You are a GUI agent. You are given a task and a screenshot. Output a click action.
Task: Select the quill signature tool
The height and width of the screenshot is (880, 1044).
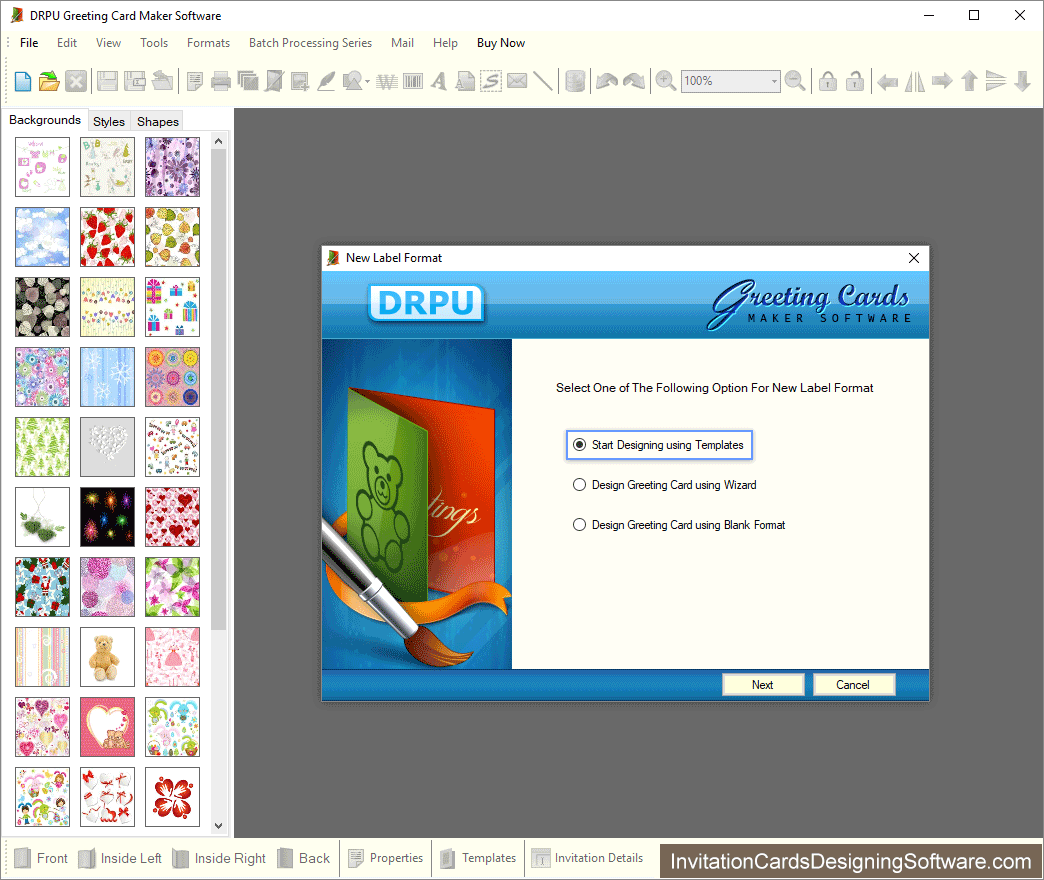point(326,81)
